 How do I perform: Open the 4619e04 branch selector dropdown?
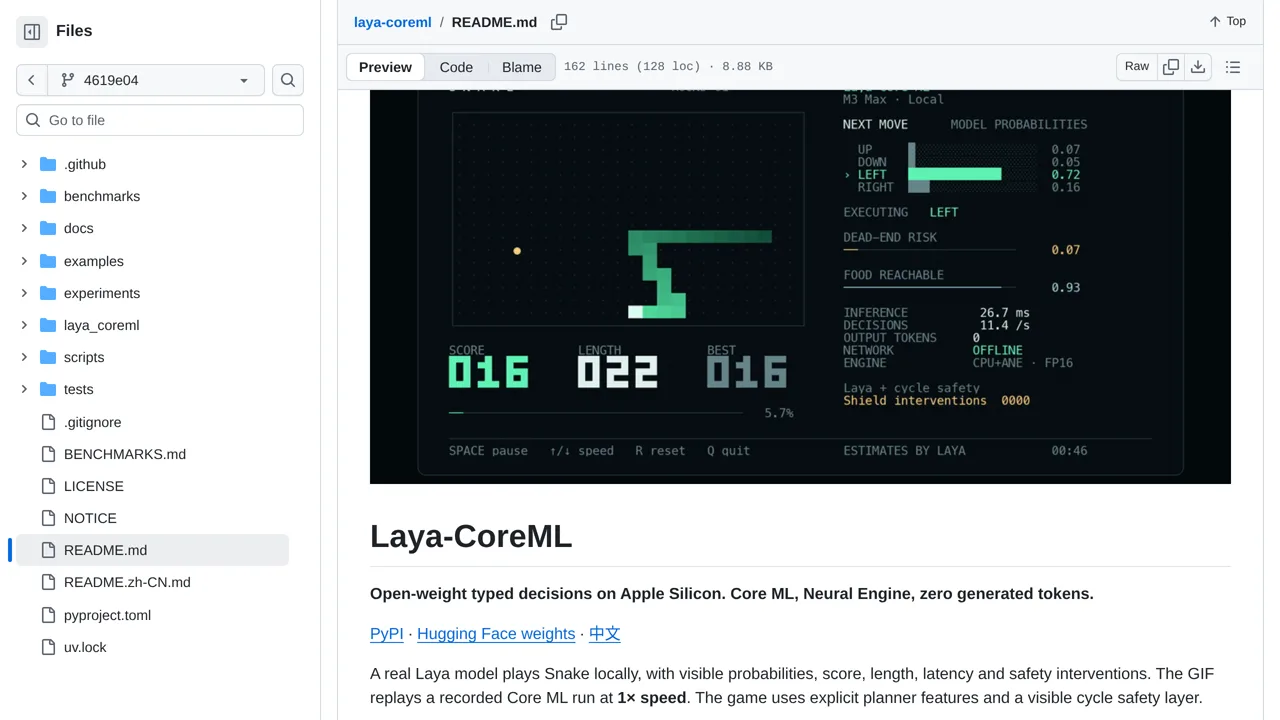155,80
